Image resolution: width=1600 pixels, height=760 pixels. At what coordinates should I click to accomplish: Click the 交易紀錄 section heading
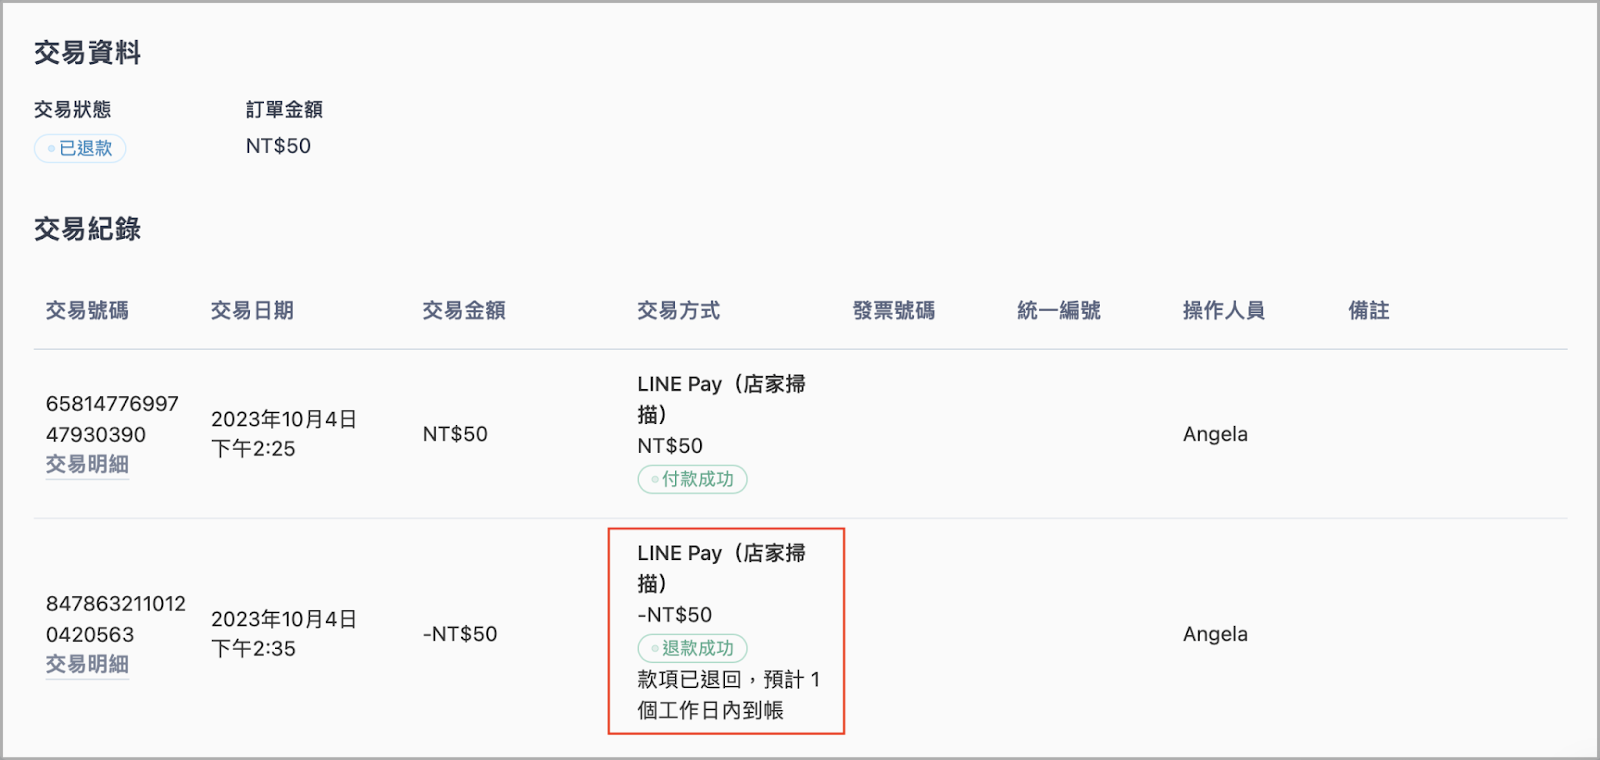point(88,229)
